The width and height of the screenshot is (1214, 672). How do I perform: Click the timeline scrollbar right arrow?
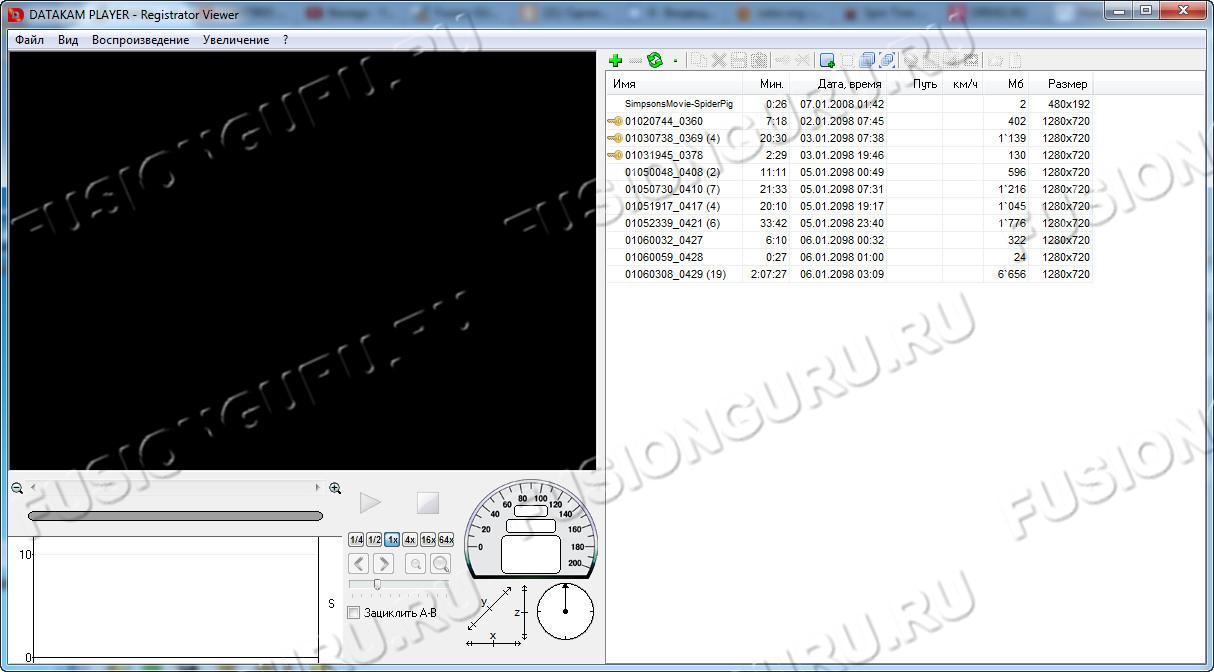click(x=318, y=488)
